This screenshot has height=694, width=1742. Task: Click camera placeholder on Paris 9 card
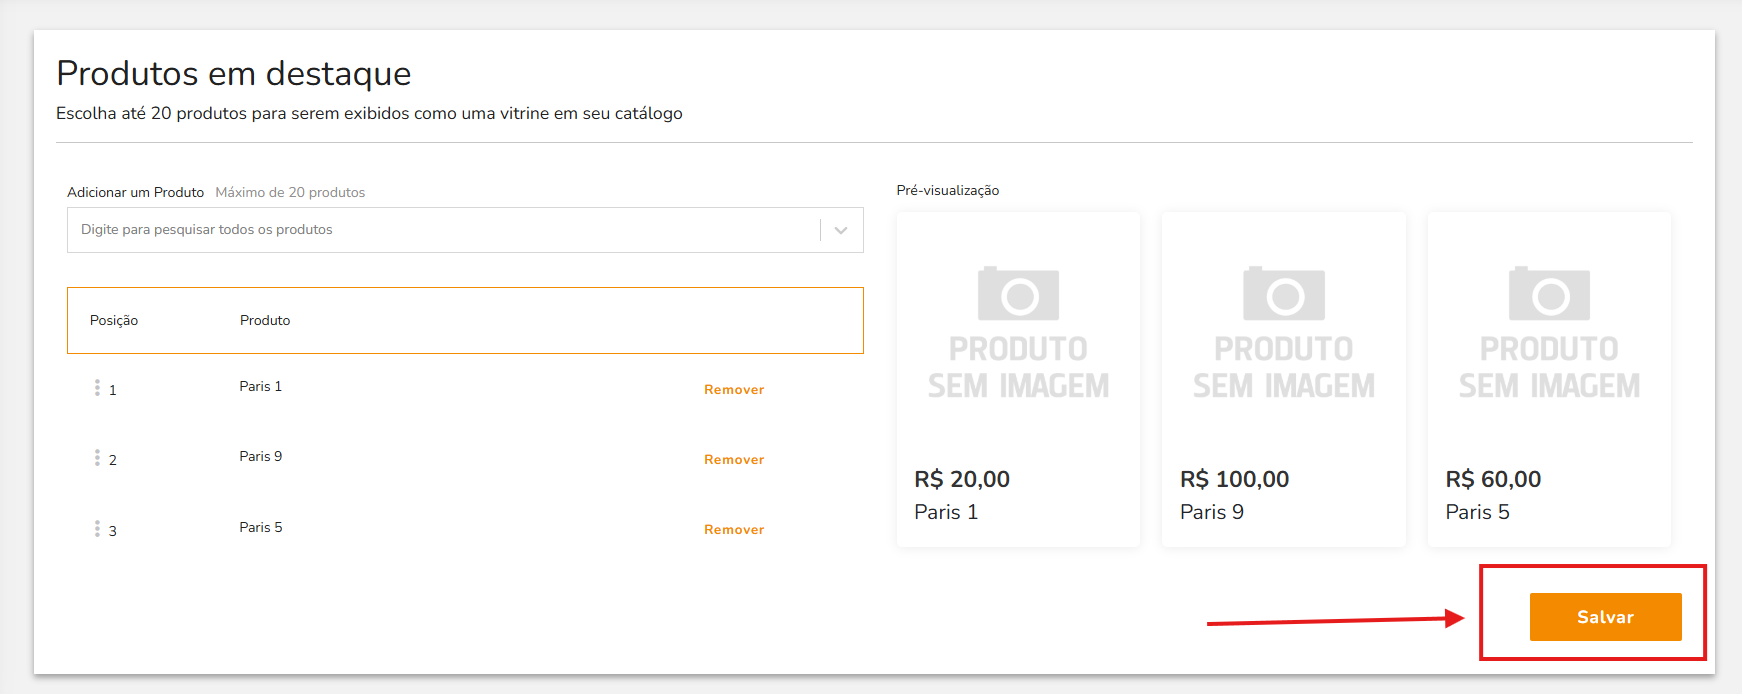[1283, 294]
